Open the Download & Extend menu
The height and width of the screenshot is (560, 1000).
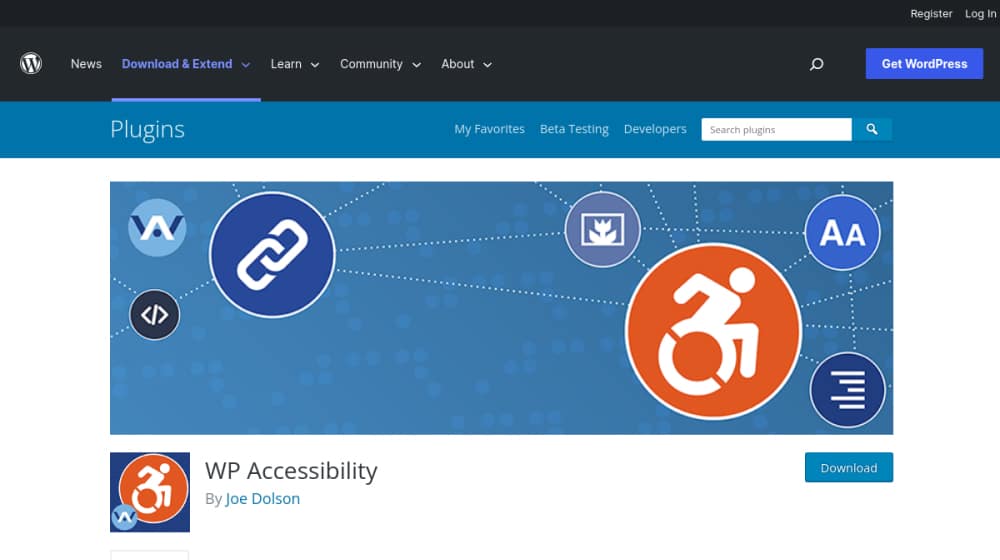(177, 64)
